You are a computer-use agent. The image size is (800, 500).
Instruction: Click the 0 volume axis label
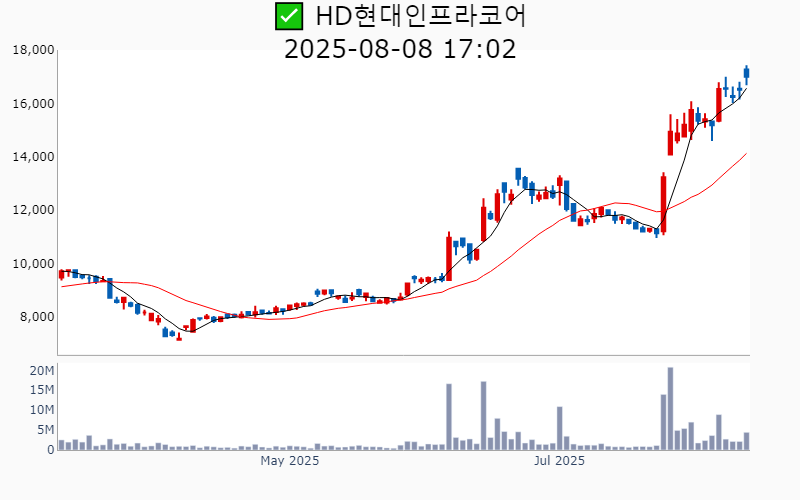[x=51, y=450]
